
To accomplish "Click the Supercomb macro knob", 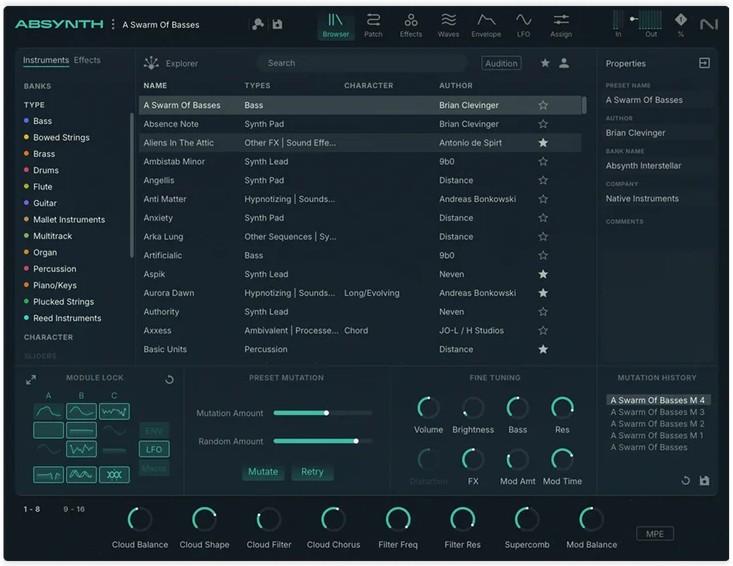I will click(527, 519).
